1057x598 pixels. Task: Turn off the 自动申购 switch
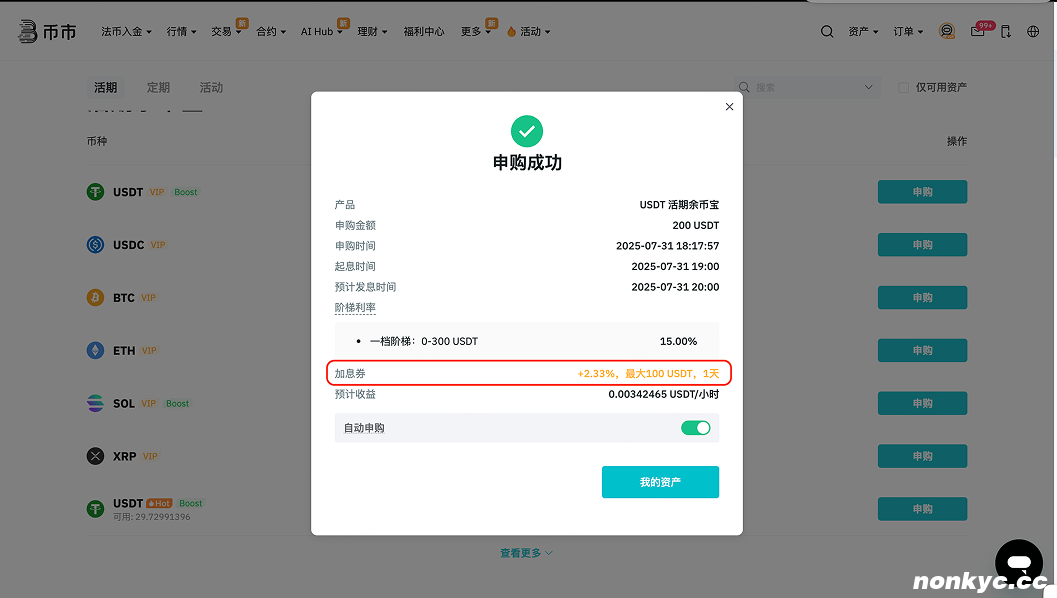tap(695, 428)
